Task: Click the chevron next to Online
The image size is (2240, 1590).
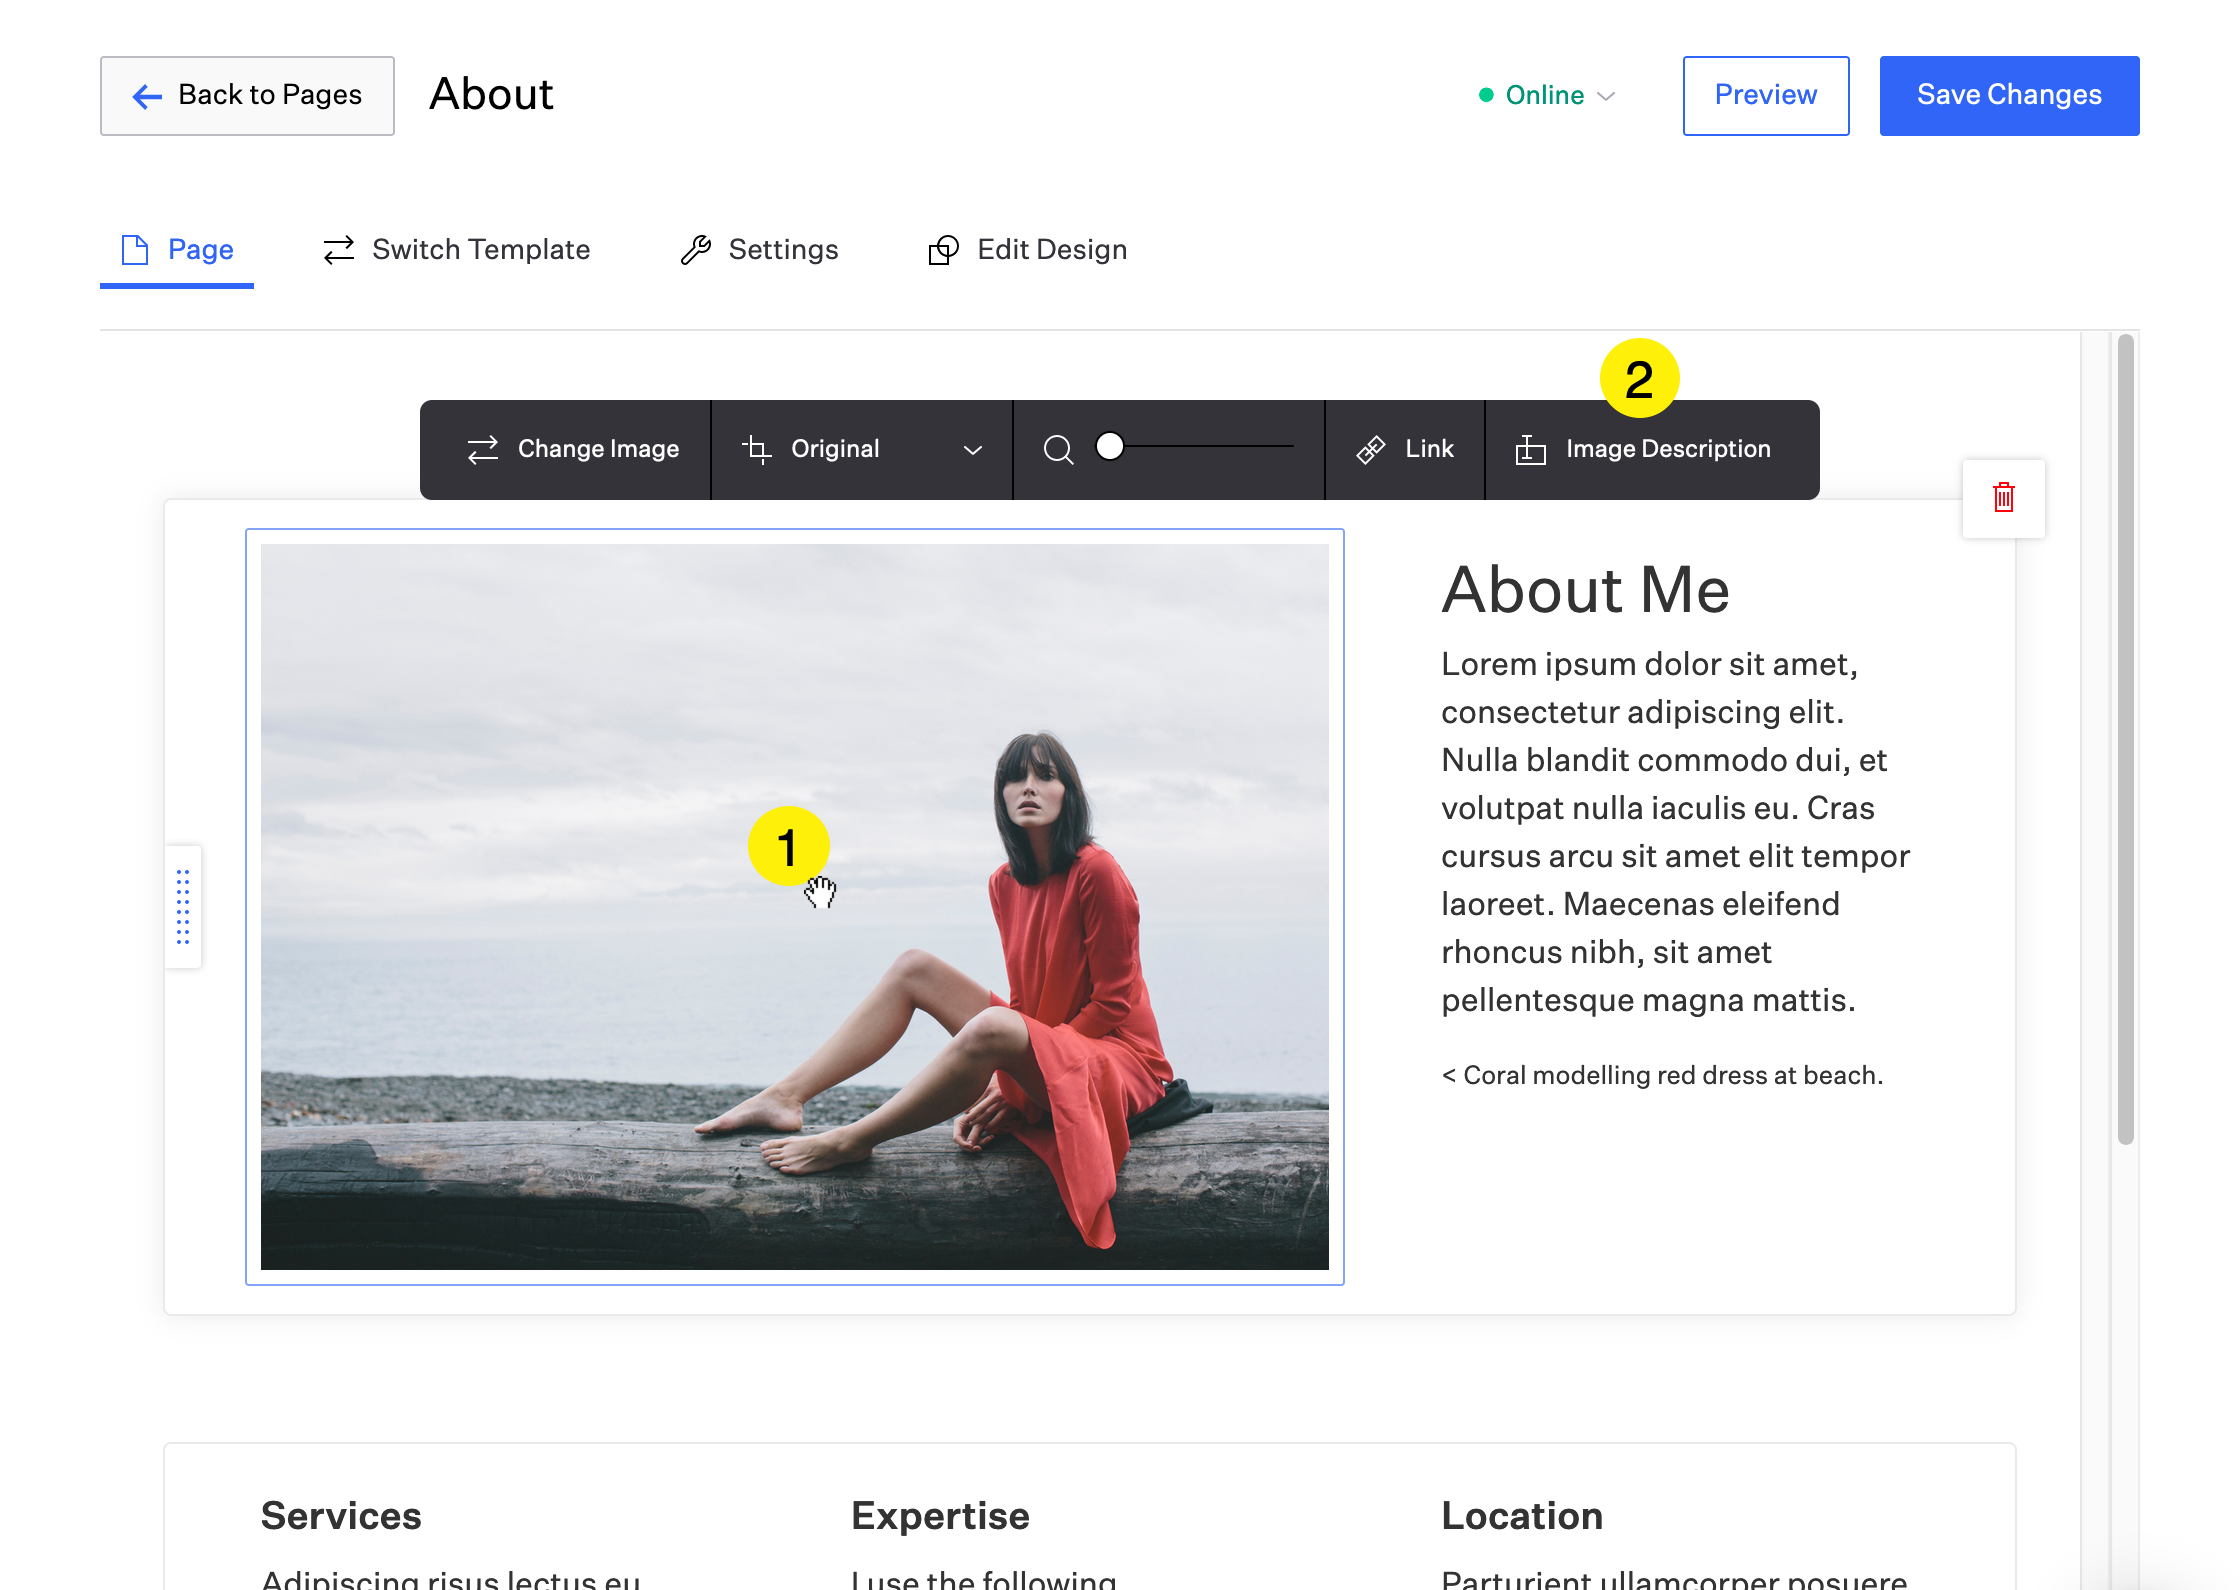Action: [1606, 96]
